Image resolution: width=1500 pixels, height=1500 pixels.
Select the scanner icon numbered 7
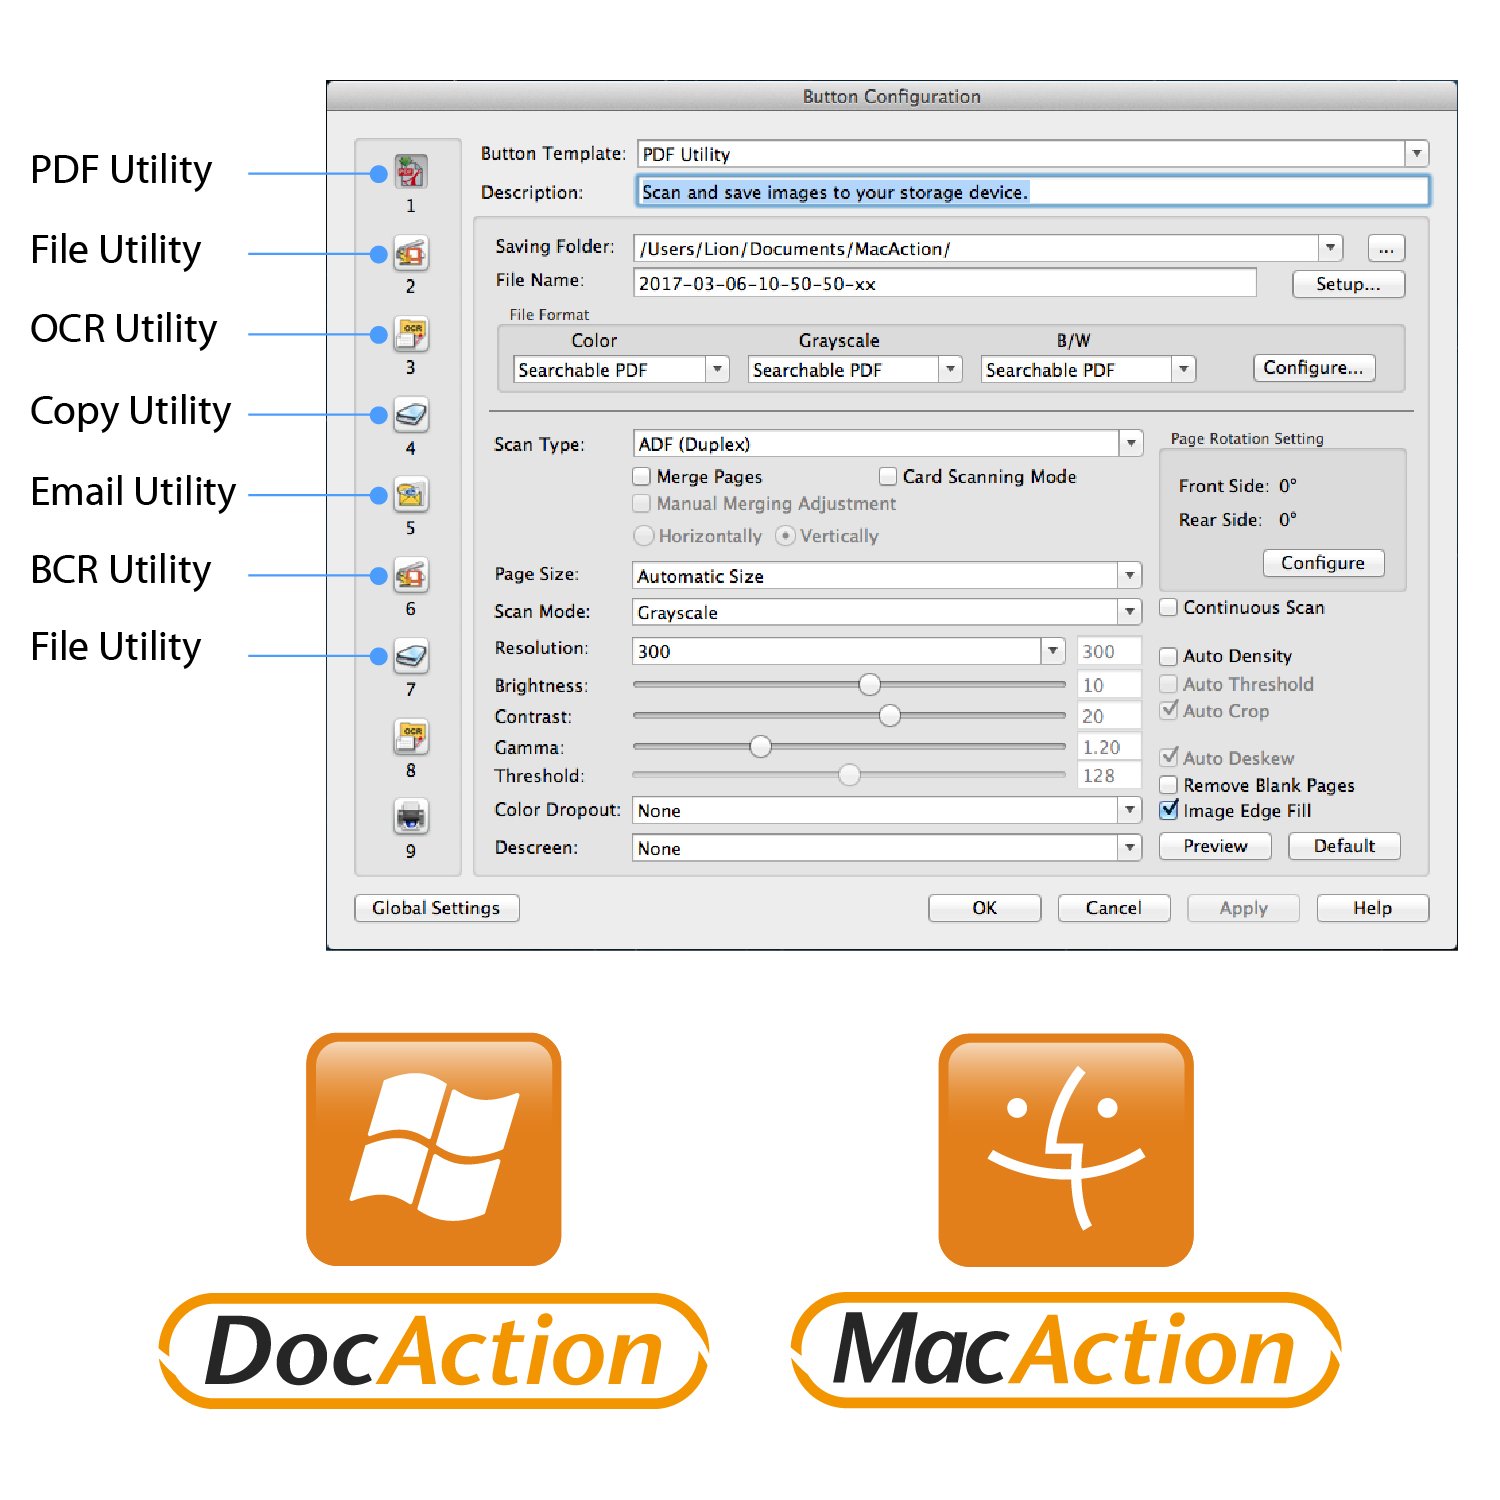click(410, 656)
